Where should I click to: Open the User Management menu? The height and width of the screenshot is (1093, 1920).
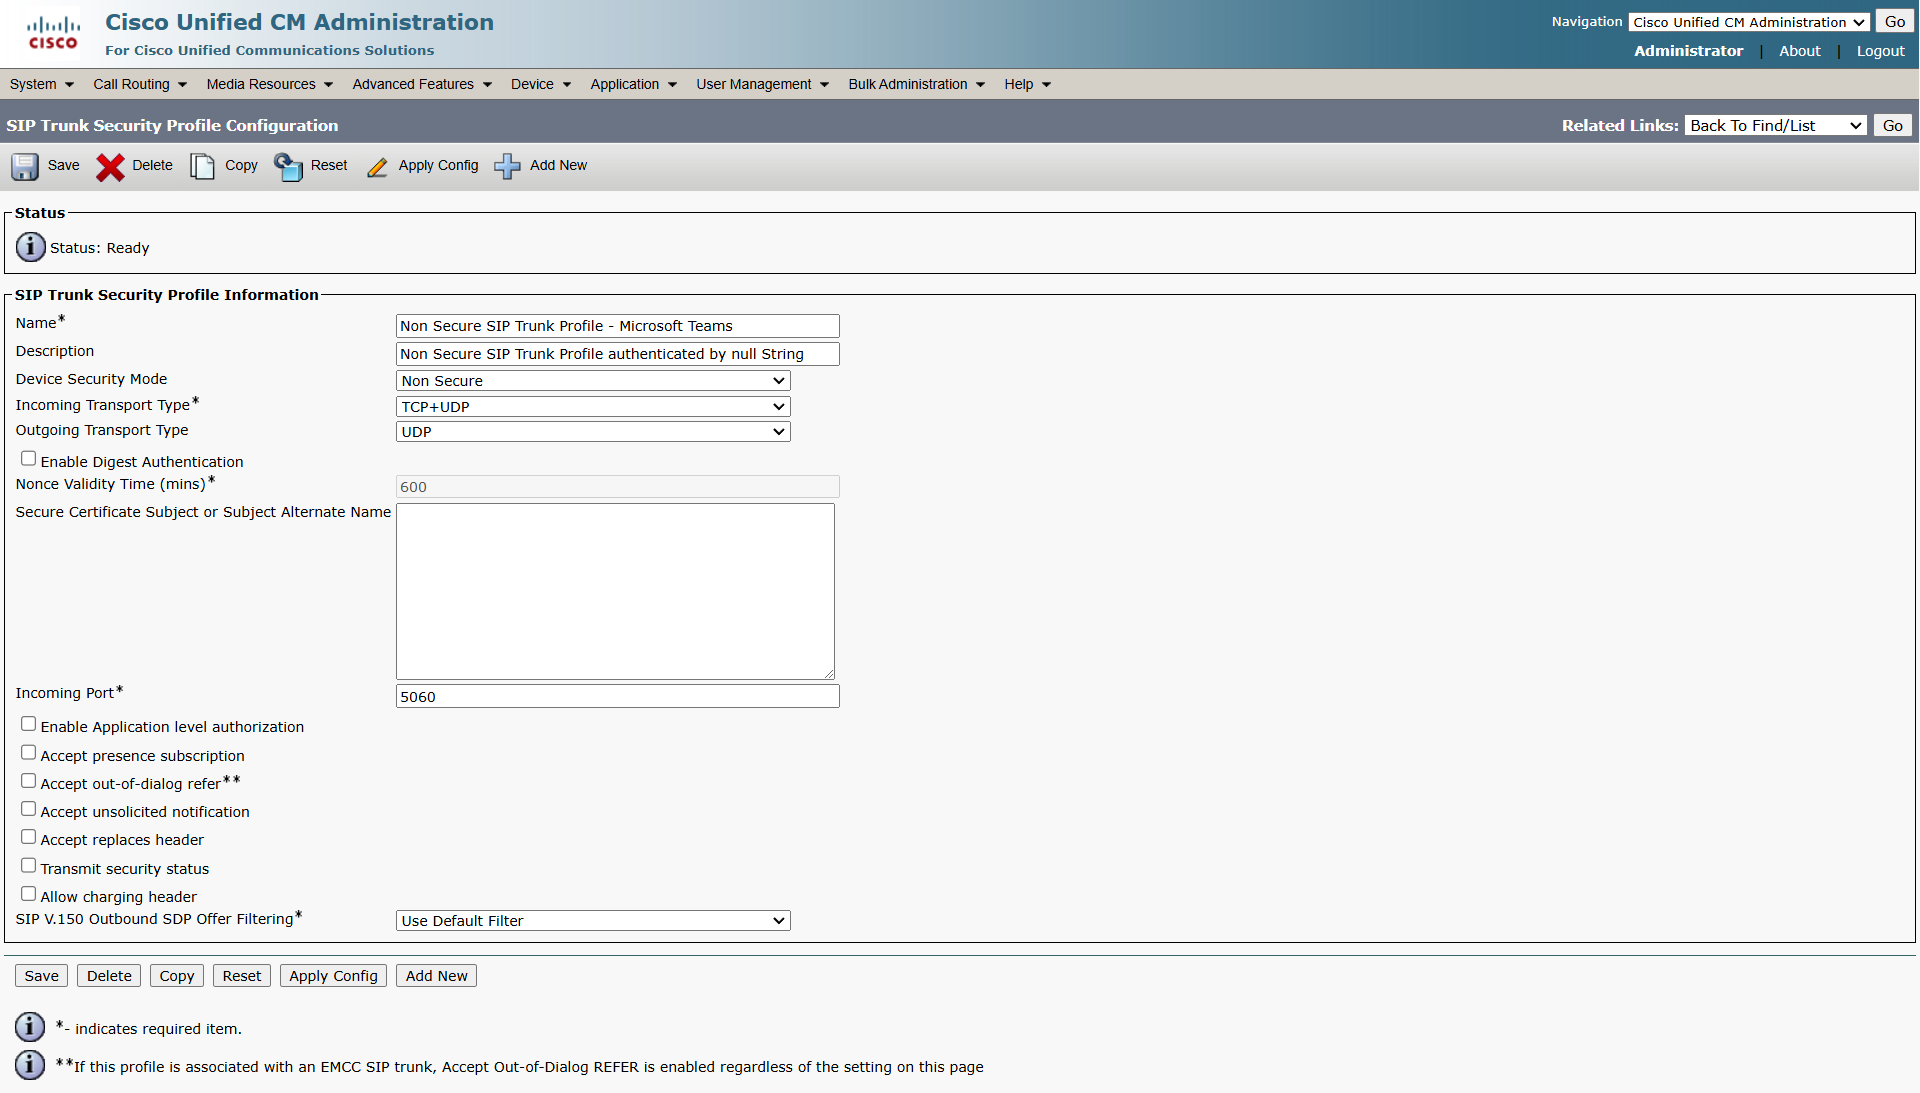pyautogui.click(x=763, y=84)
